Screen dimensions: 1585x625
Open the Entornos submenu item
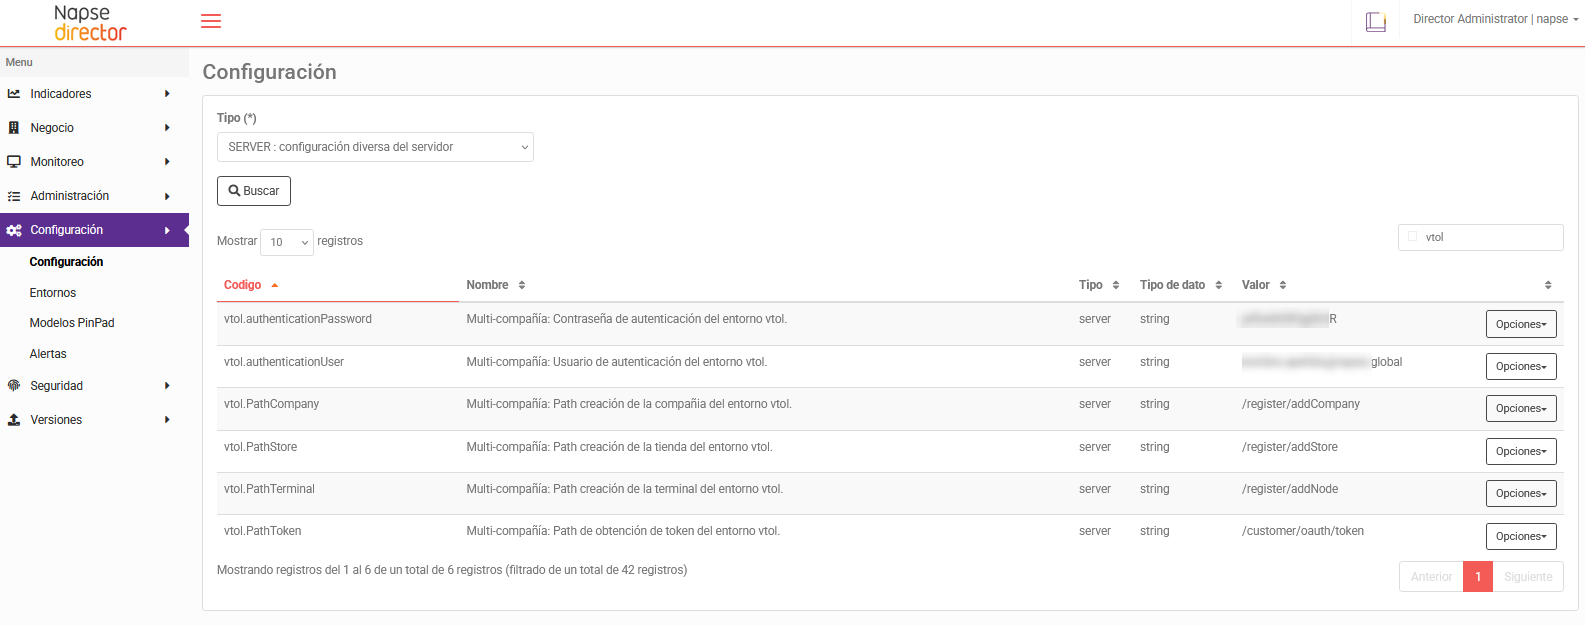pyautogui.click(x=53, y=293)
